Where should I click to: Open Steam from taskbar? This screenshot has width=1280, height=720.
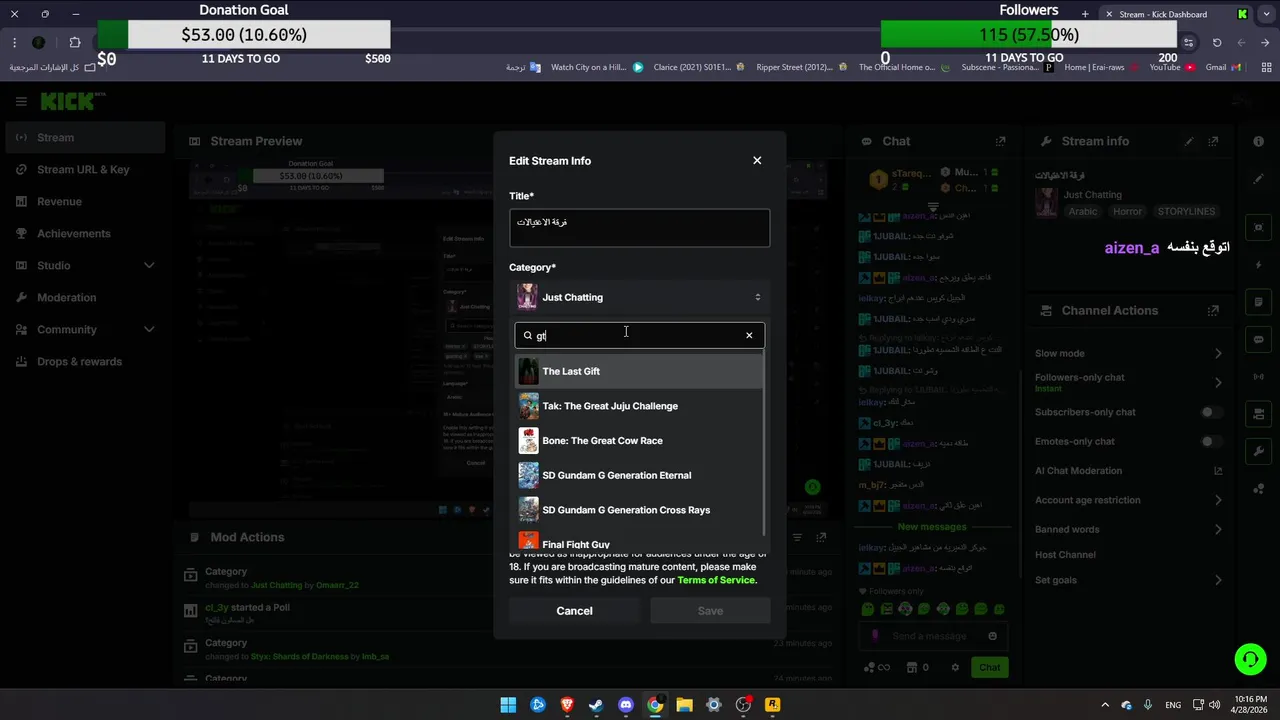click(x=596, y=704)
